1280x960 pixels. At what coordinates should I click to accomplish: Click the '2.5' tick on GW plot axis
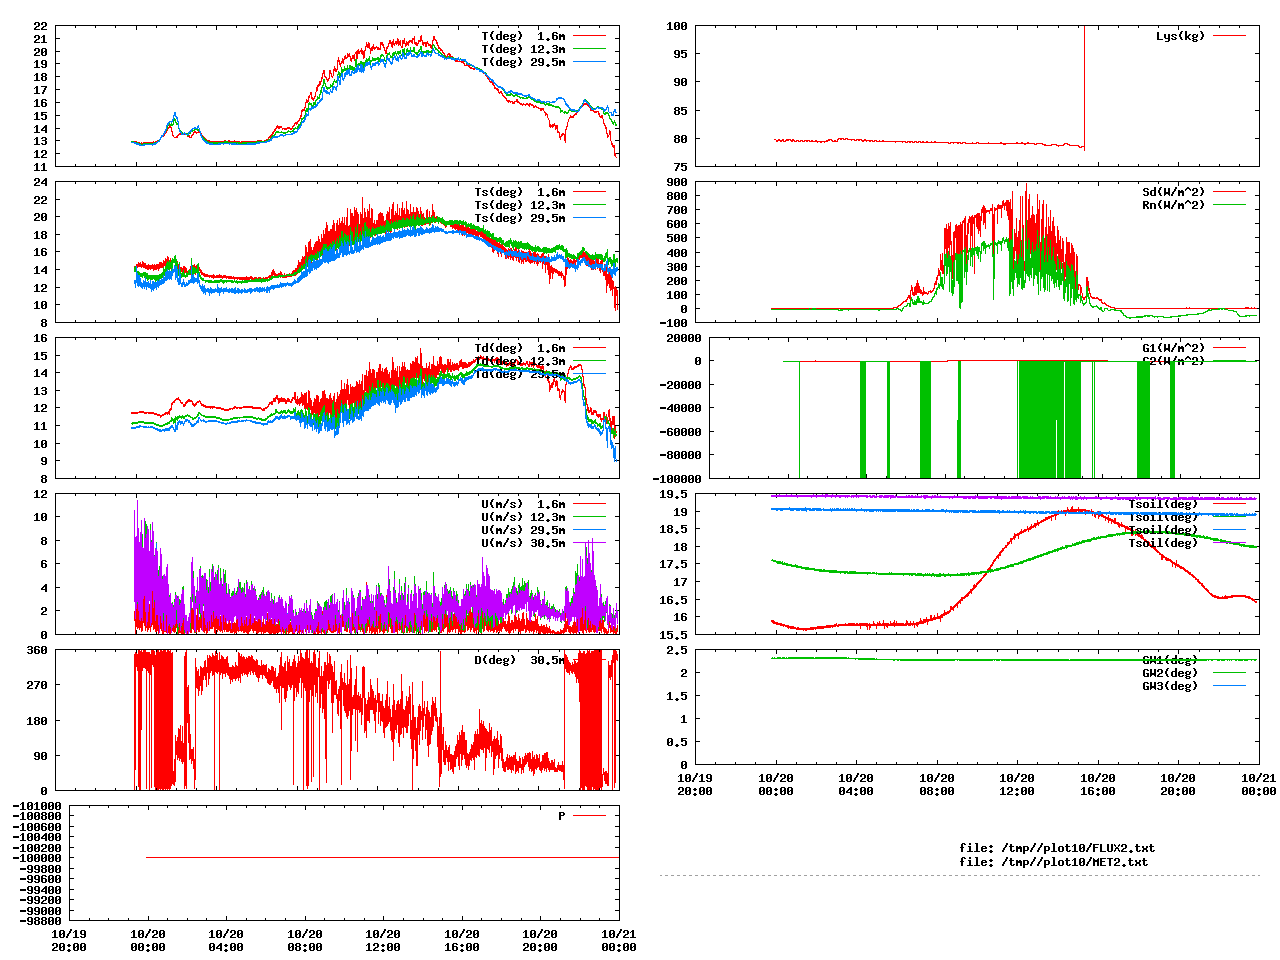pos(677,650)
